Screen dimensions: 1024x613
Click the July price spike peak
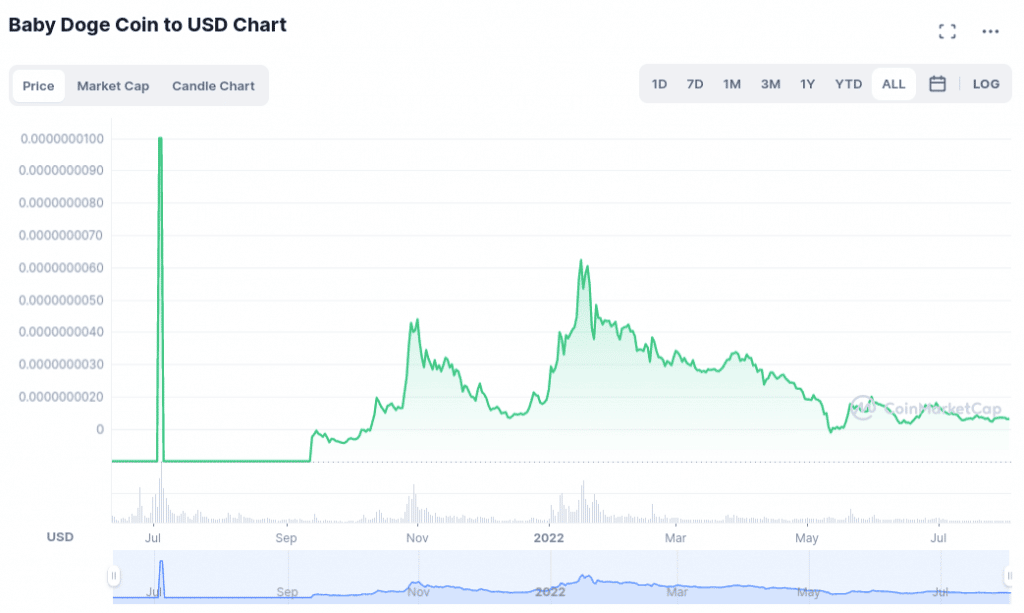(160, 139)
